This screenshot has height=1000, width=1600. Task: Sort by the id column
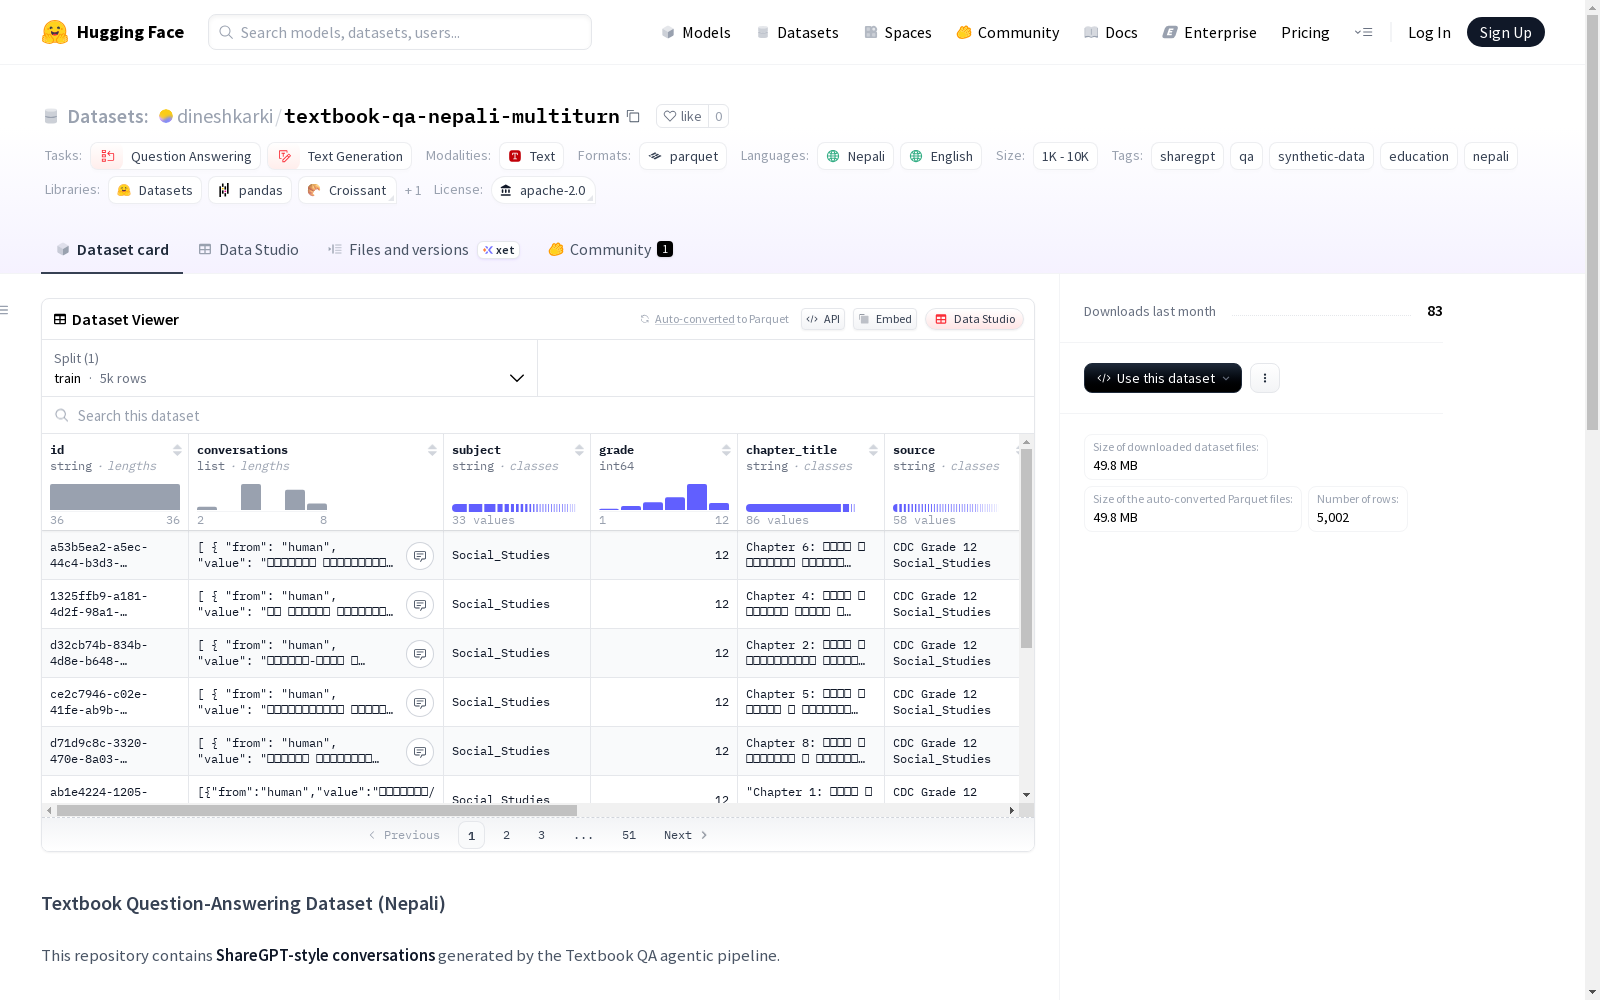[177, 450]
